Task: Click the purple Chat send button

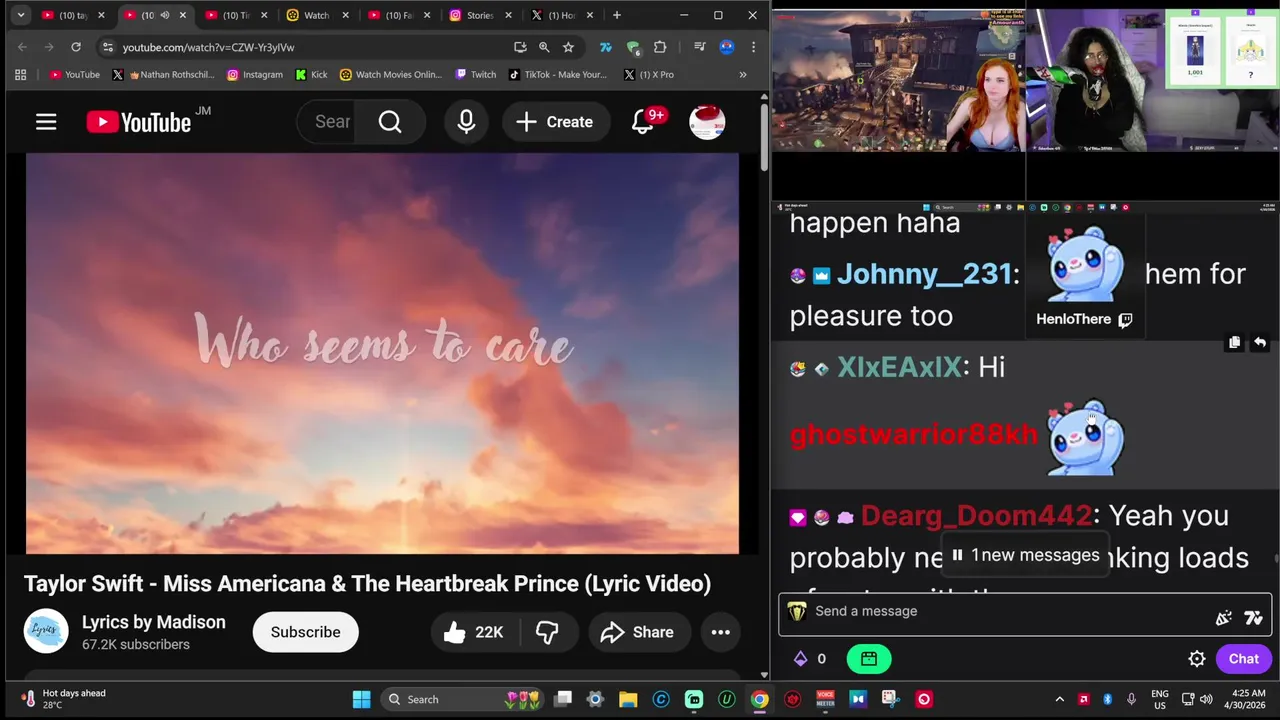Action: click(x=1244, y=658)
